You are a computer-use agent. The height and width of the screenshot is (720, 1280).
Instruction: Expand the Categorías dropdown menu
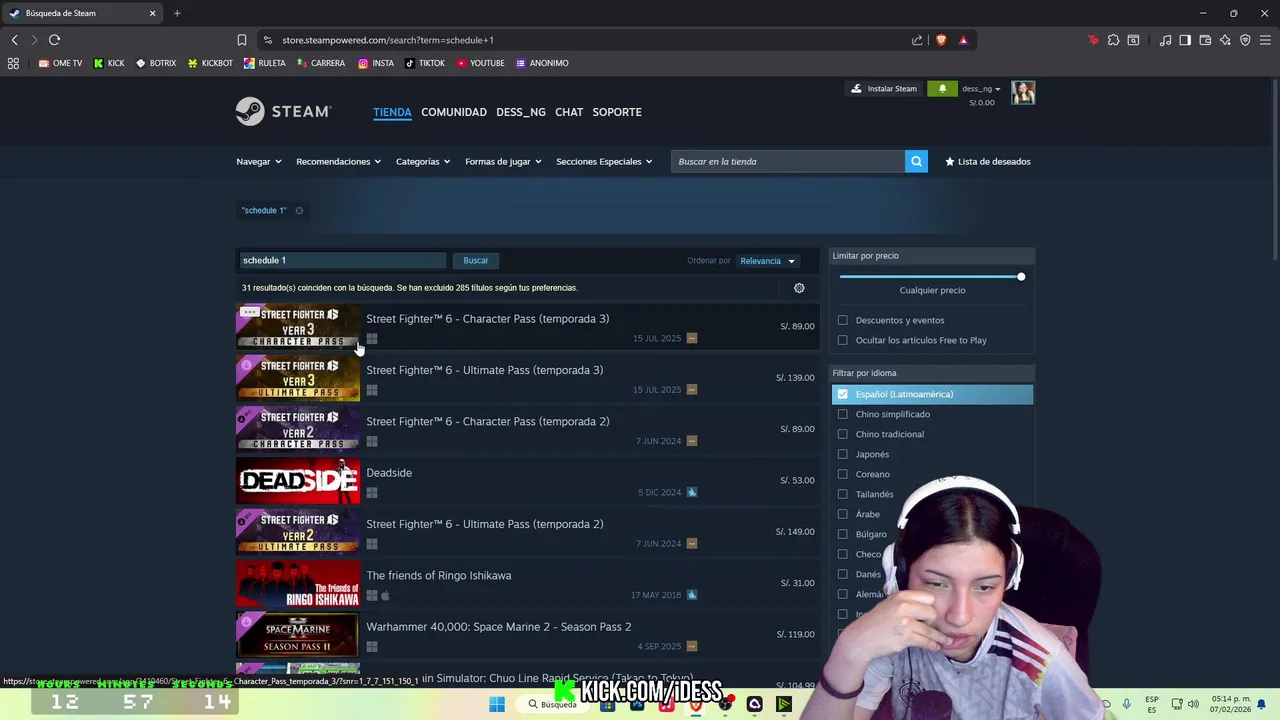[422, 161]
